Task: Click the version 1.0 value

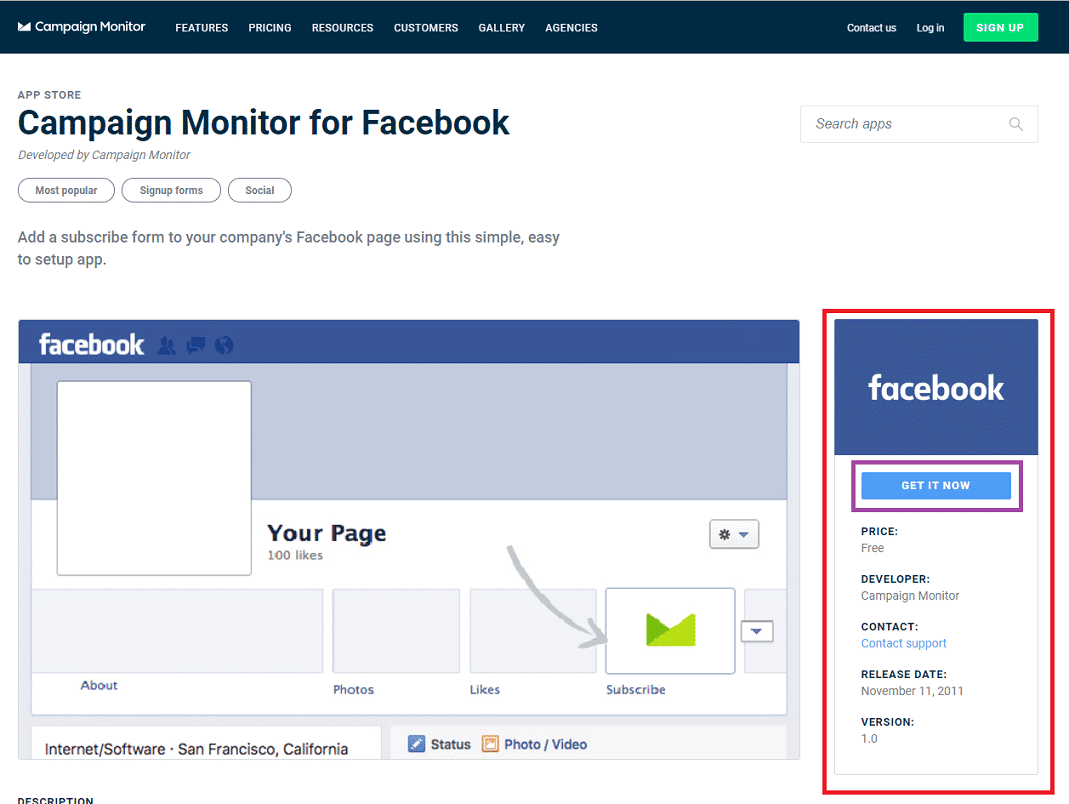Action: [x=869, y=739]
